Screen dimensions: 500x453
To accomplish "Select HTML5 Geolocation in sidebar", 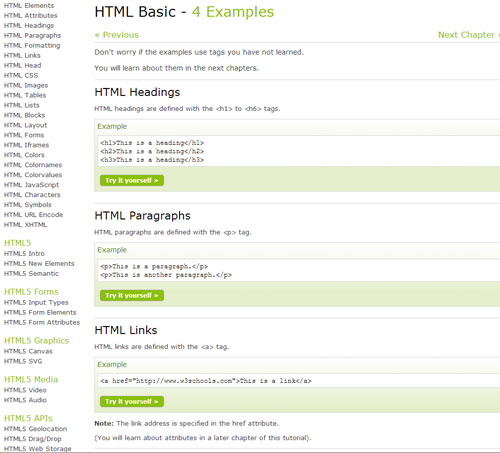I will tap(35, 429).
